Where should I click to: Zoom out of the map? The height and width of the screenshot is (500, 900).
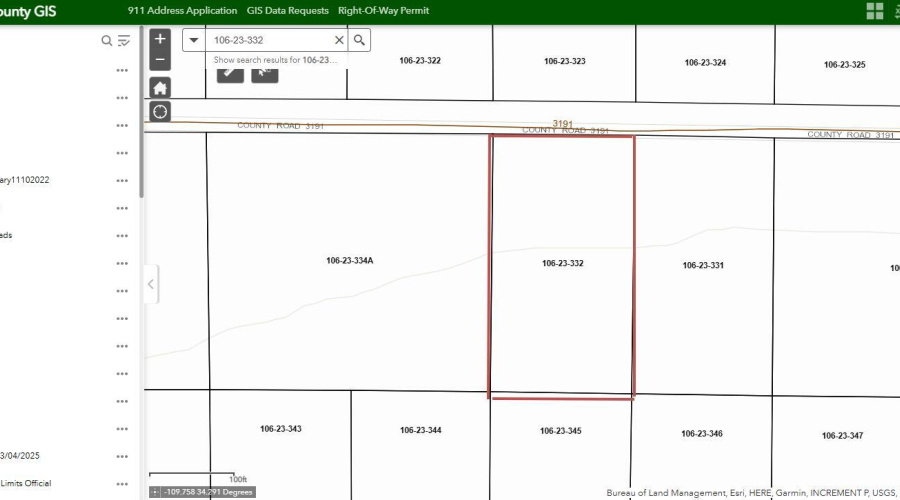click(160, 60)
